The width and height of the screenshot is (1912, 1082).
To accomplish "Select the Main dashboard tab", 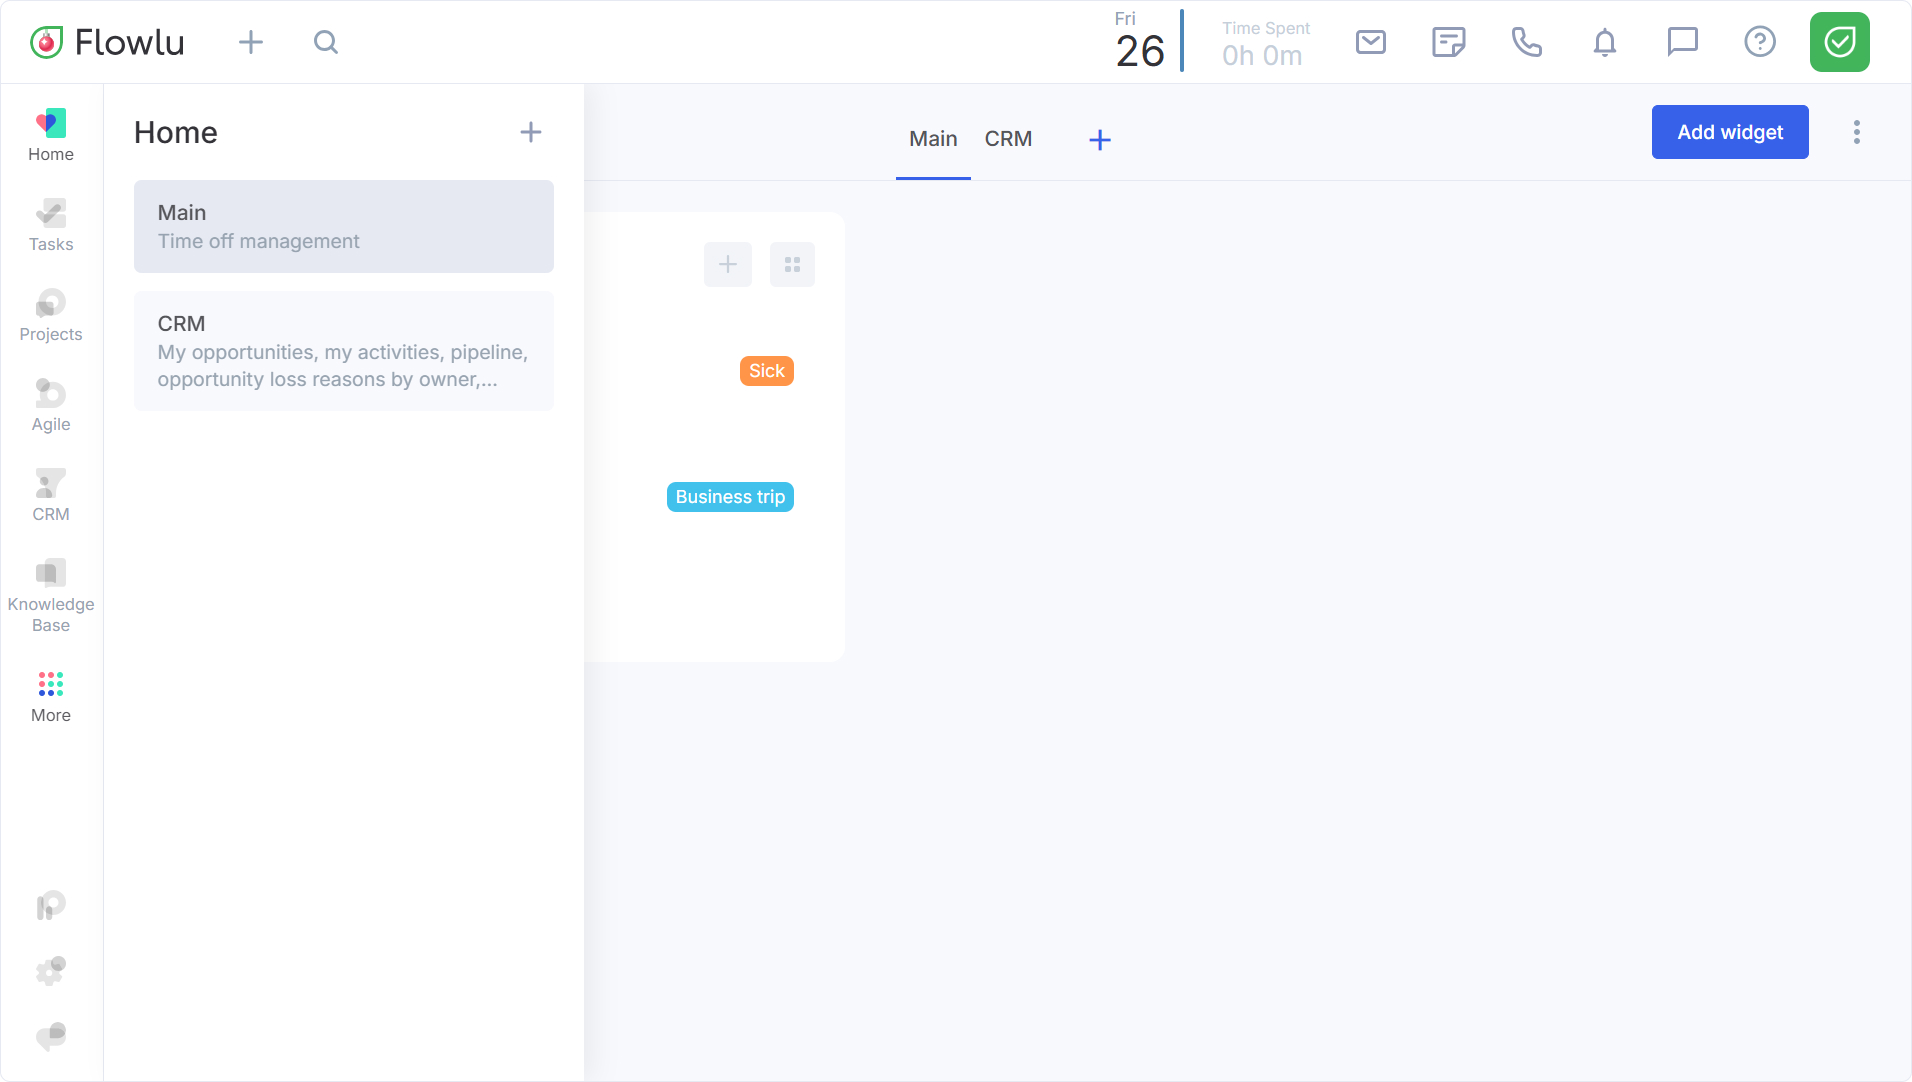I will coord(933,139).
